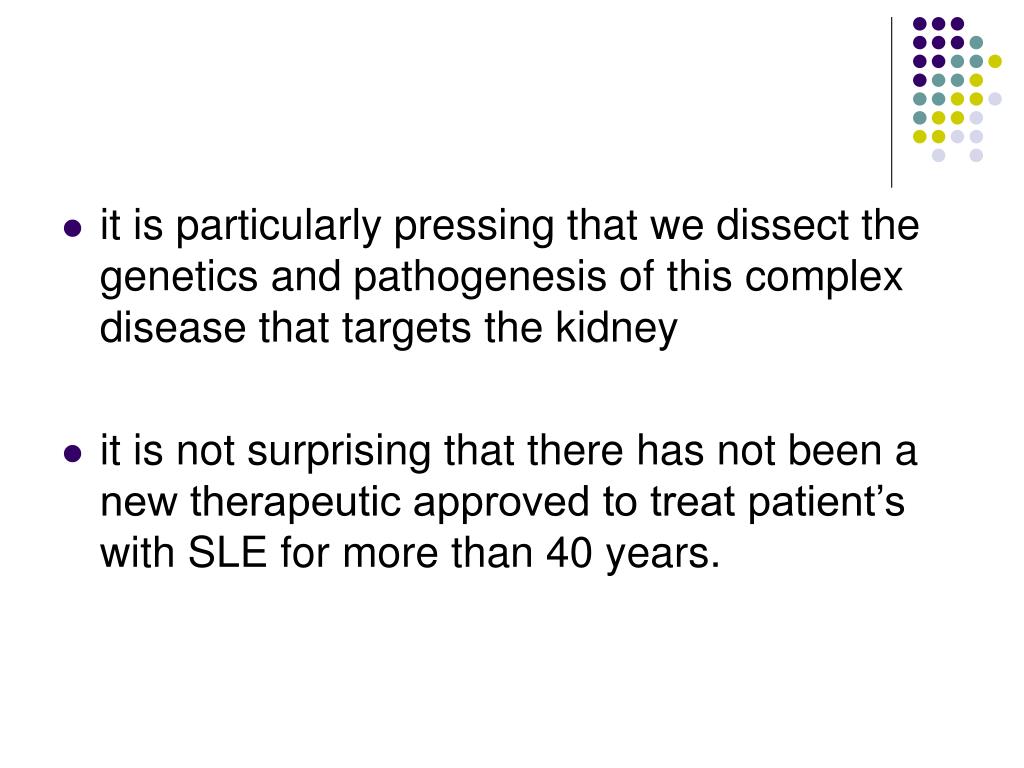The width and height of the screenshot is (1024, 768).
Task: Click the abbreviation "SLE"
Action: click(x=228, y=552)
